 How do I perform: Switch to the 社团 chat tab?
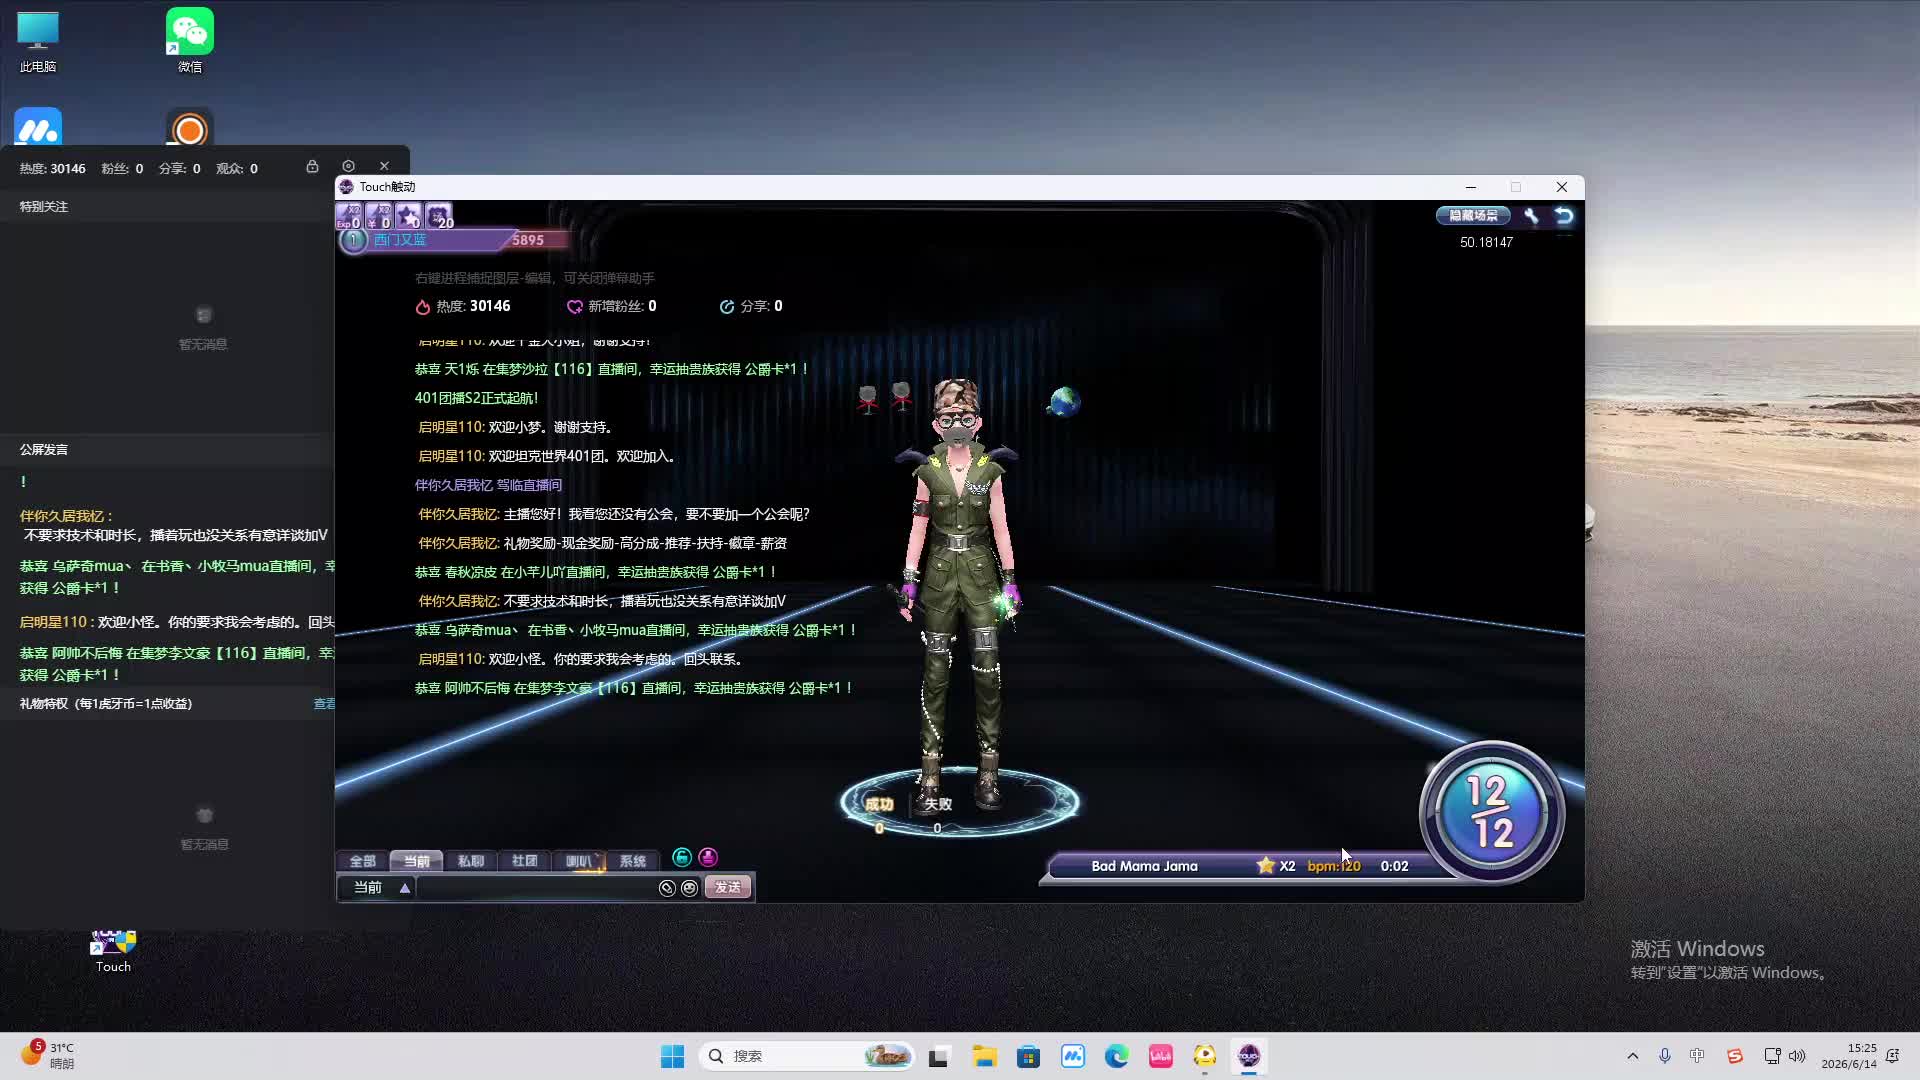[x=524, y=861]
